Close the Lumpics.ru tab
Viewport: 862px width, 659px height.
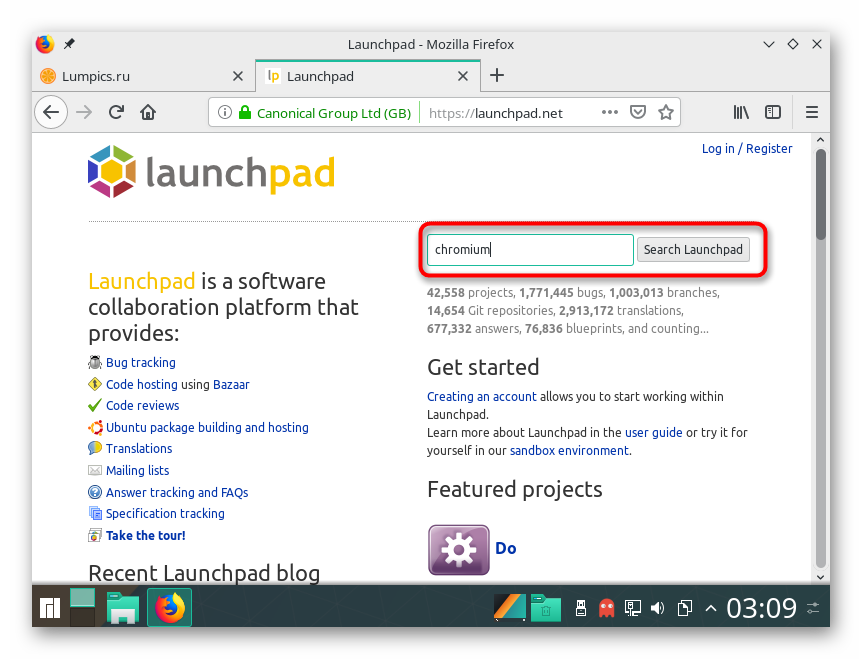click(x=237, y=76)
